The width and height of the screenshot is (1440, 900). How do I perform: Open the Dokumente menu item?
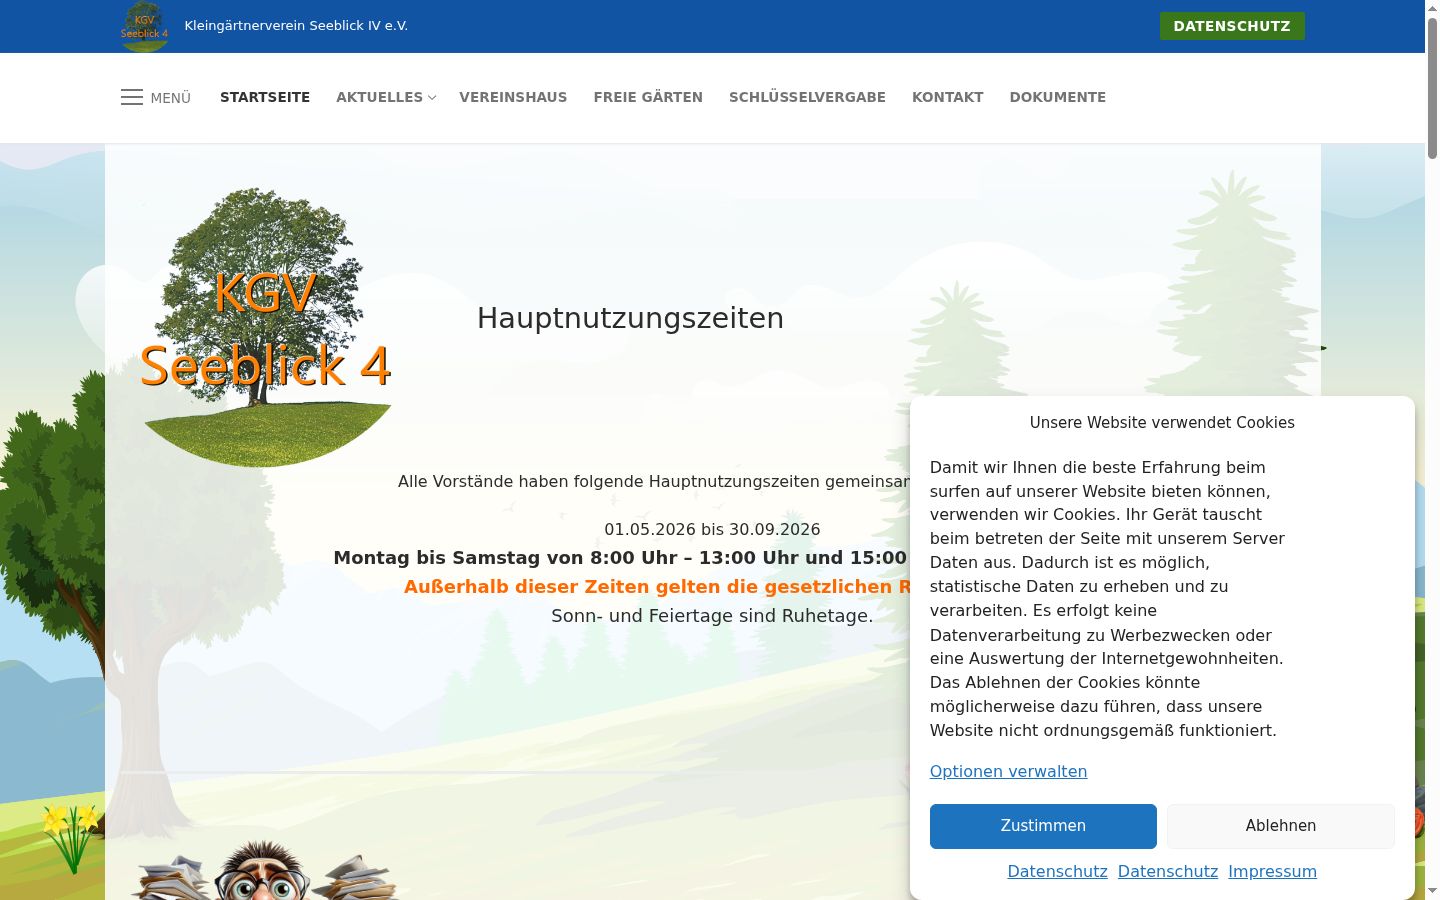point(1057,97)
